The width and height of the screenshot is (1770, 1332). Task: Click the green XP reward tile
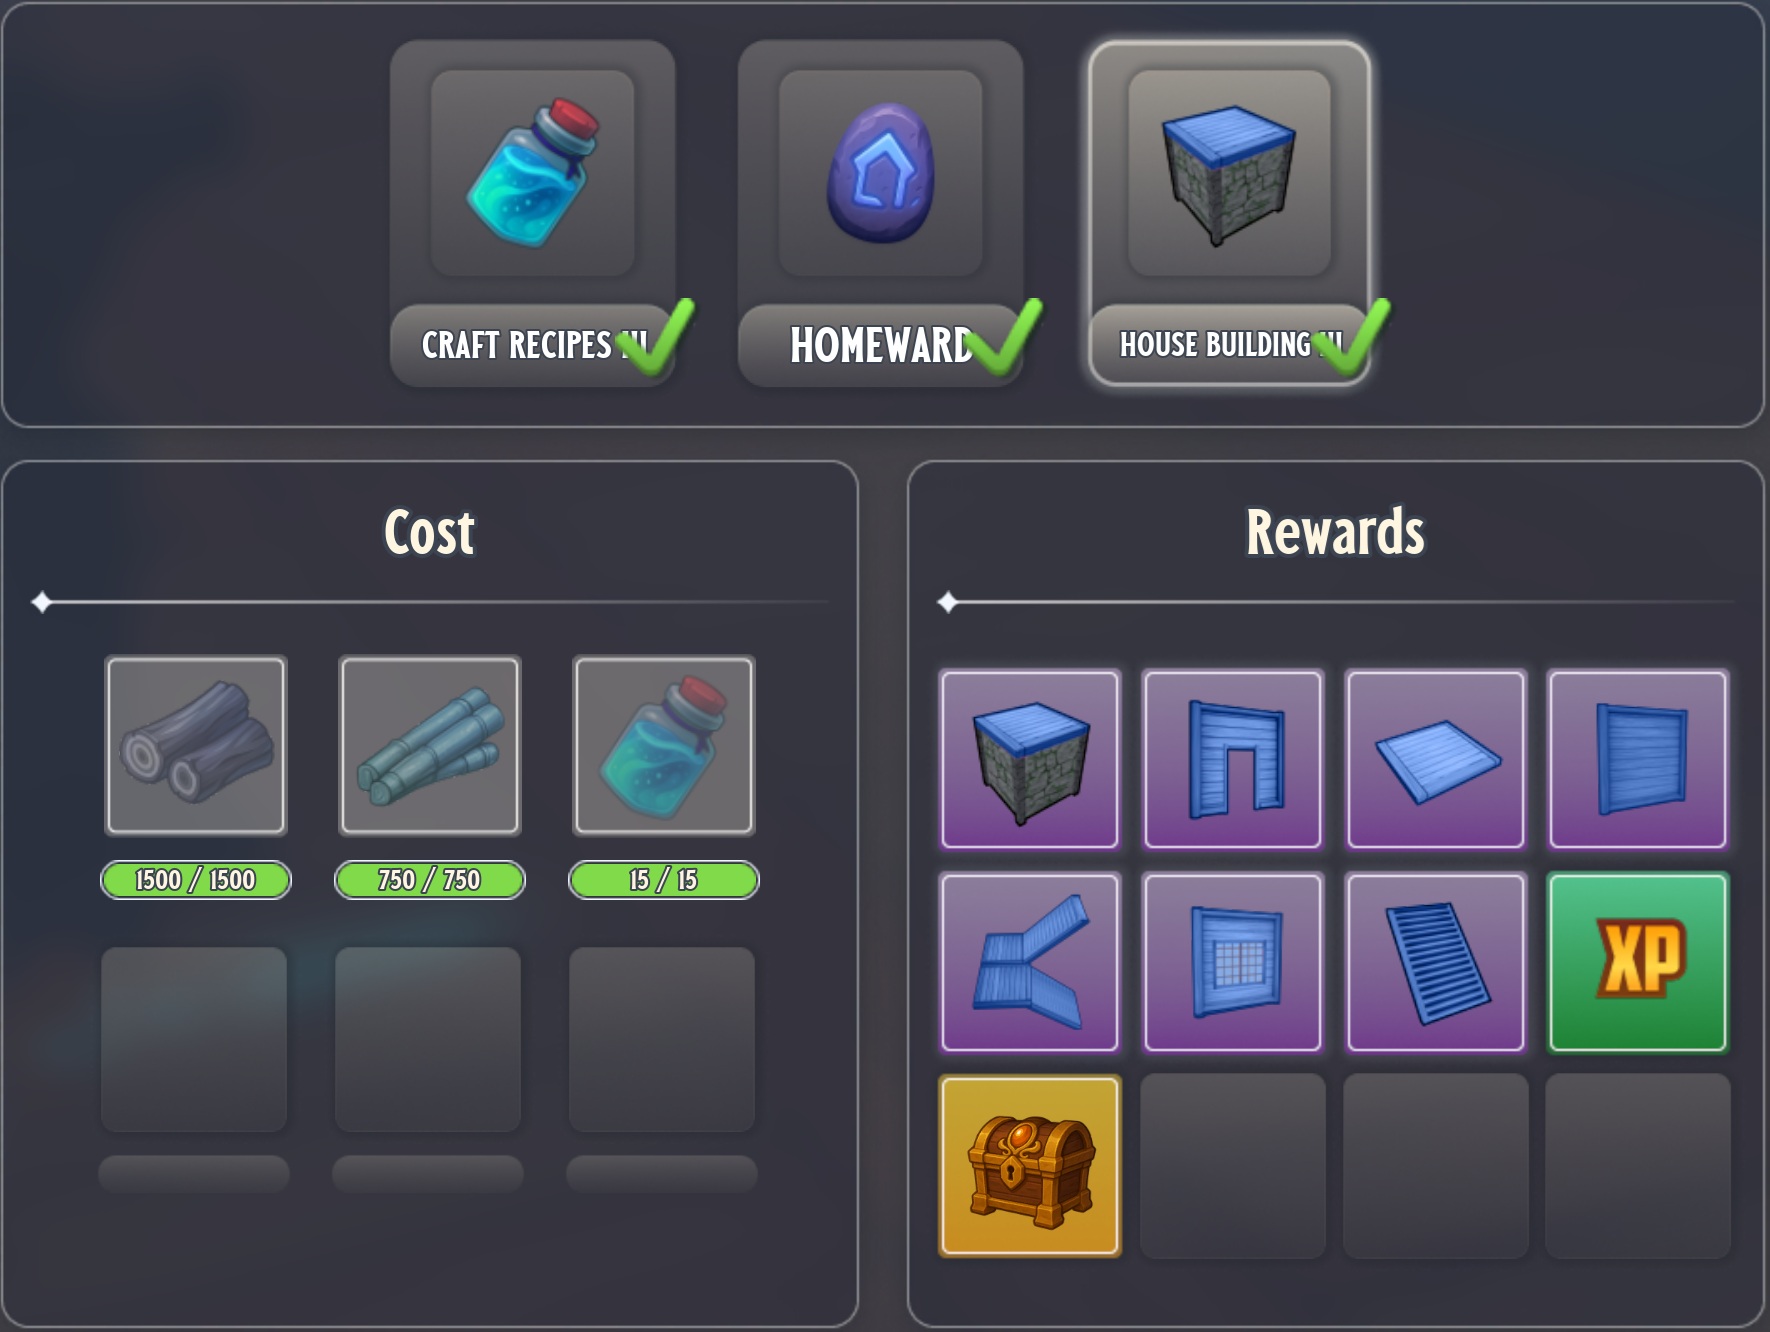tap(1638, 962)
